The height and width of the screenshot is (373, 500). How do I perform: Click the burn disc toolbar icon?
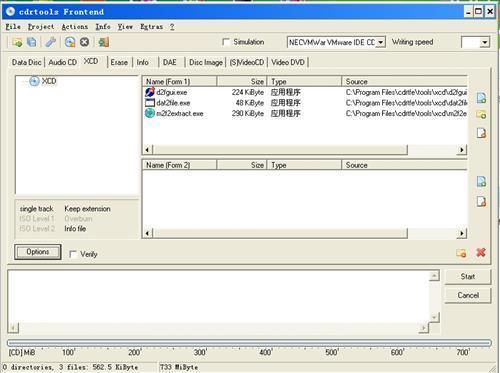point(70,42)
